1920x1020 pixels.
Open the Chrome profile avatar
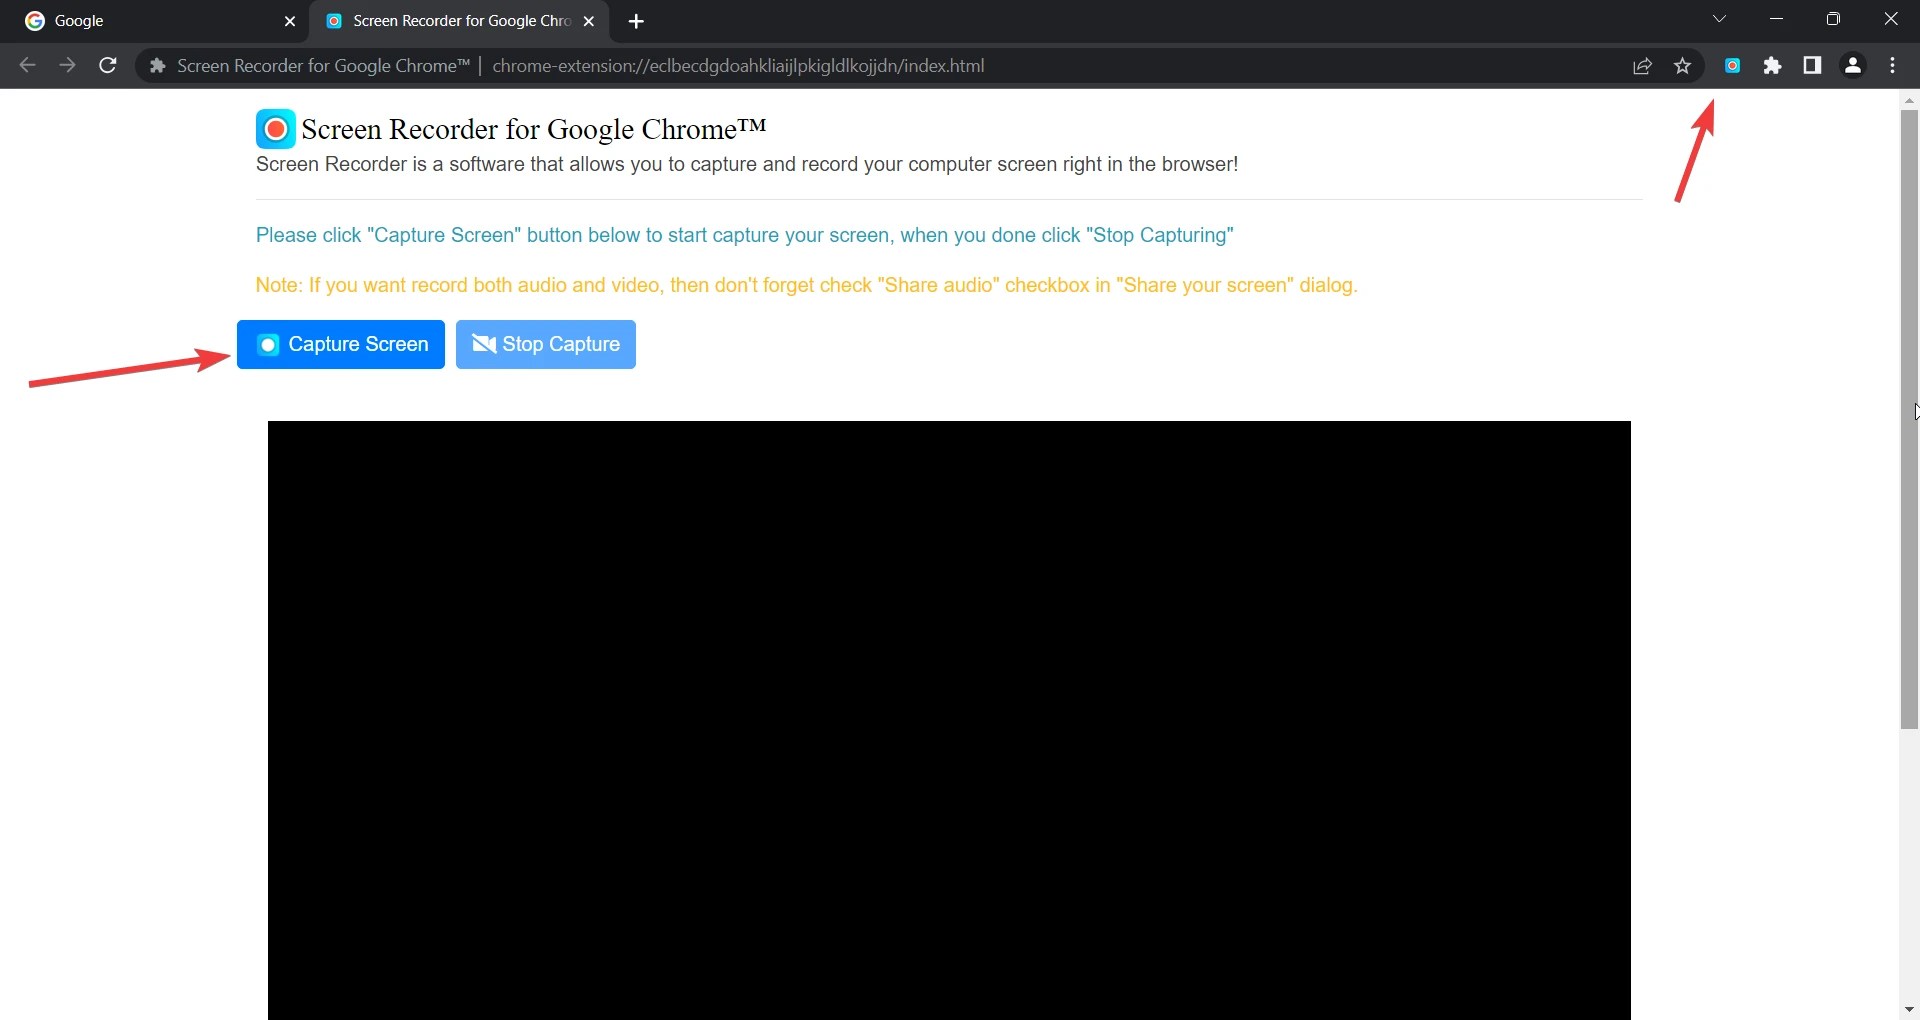1853,65
